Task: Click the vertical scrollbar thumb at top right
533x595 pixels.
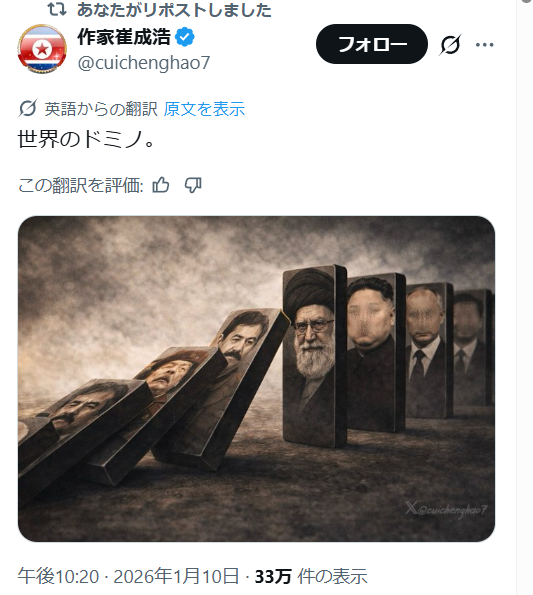Action: tap(527, 1)
